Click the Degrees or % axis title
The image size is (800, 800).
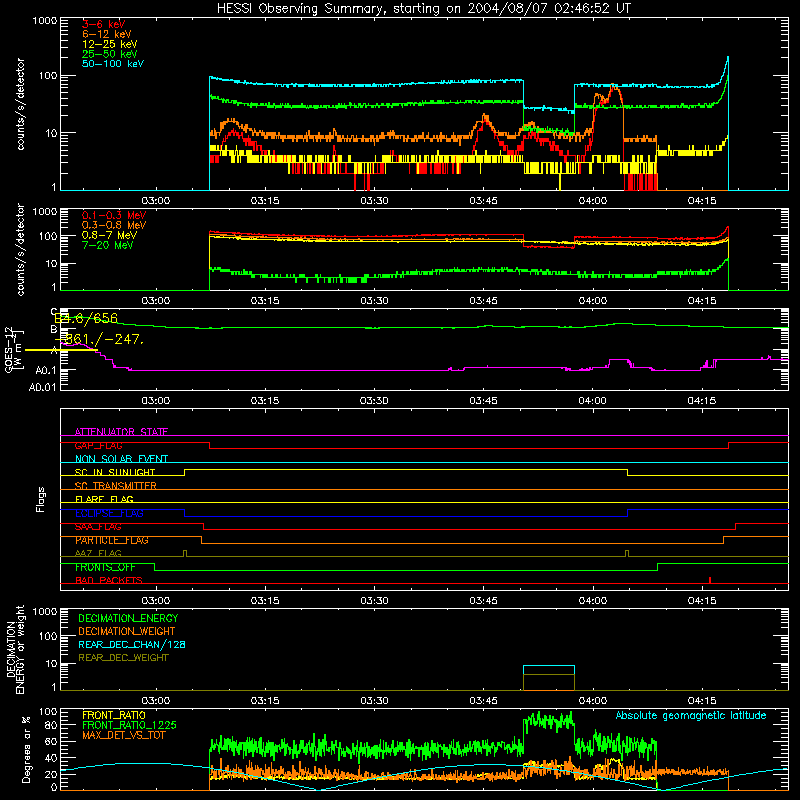26,749
